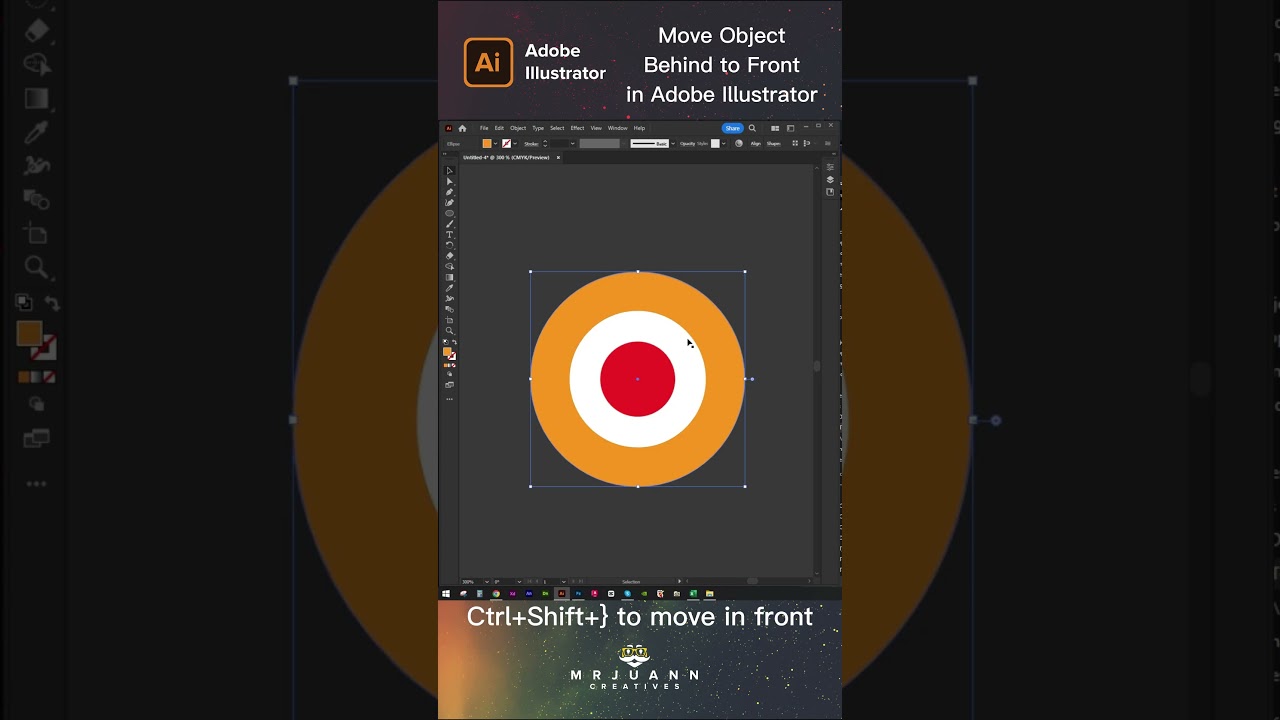1280x720 pixels.
Task: Open zoom level dropdown in status bar
Action: 487,582
